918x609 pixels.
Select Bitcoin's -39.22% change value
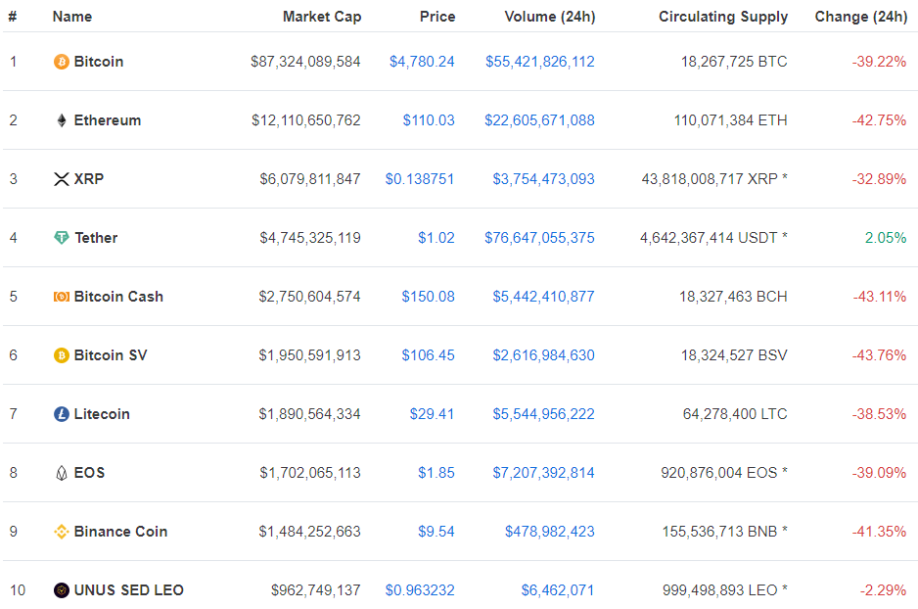tap(879, 61)
